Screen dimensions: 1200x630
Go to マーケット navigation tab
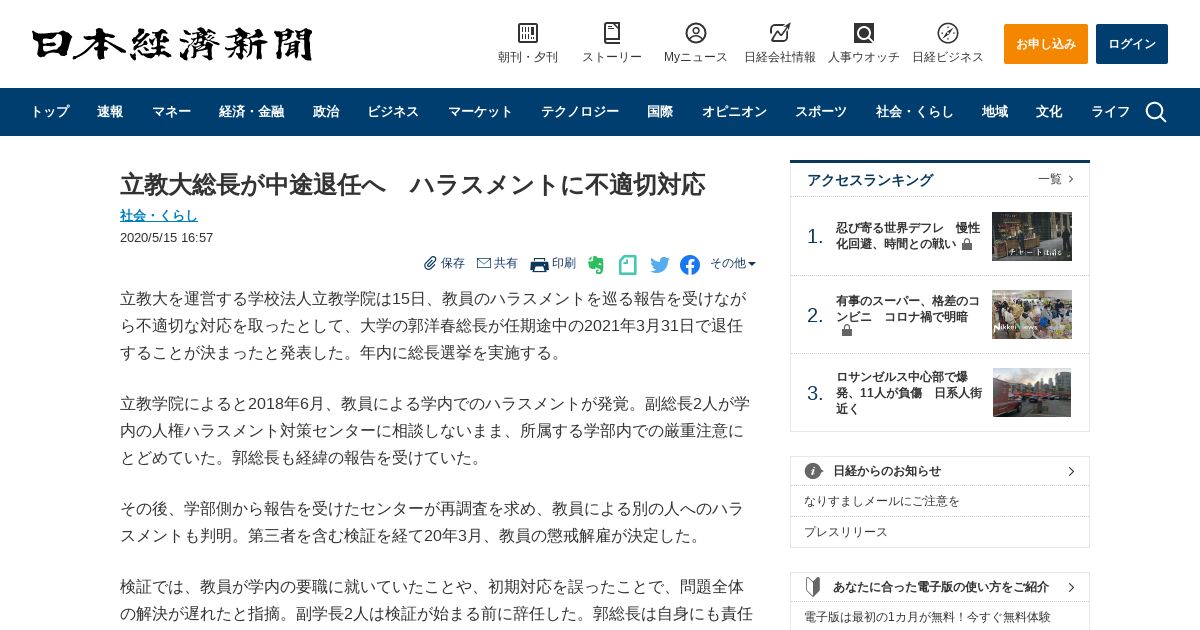[481, 112]
